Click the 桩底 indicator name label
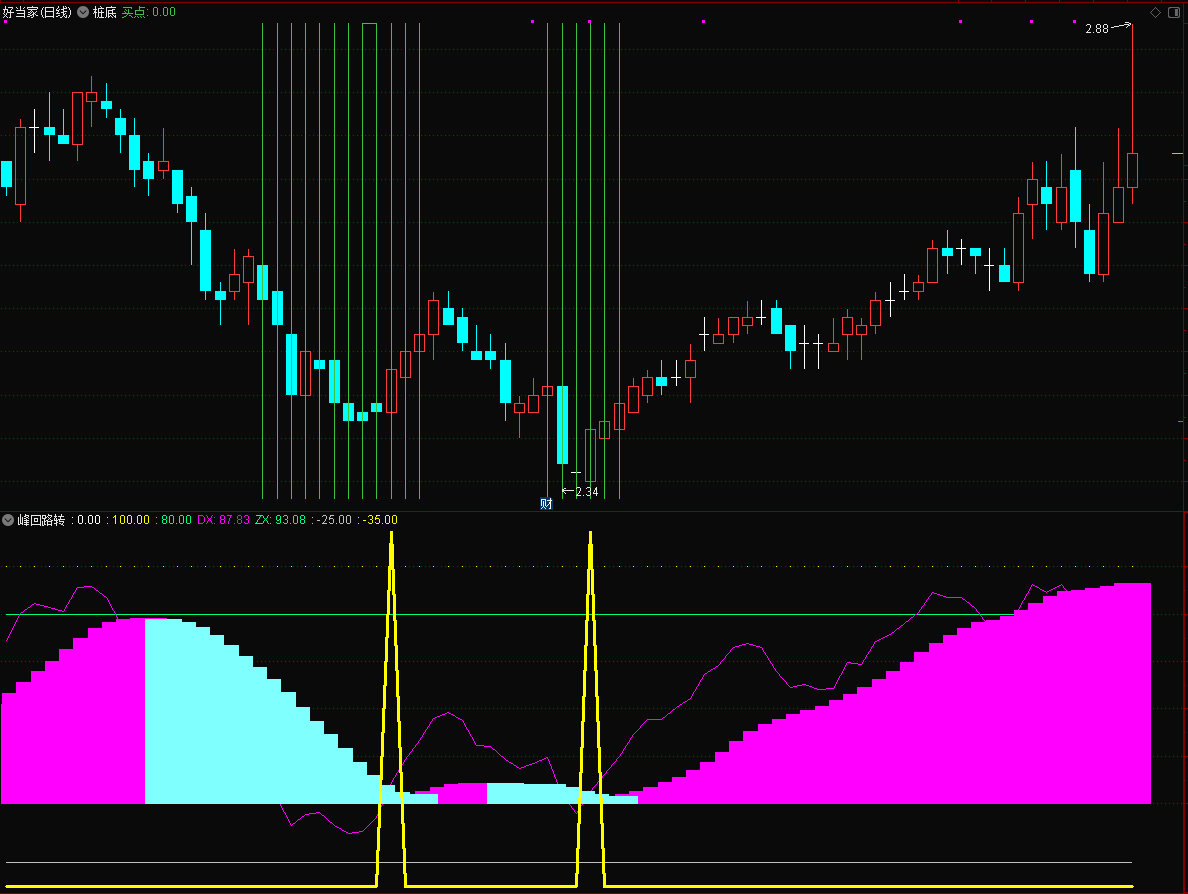 pyautogui.click(x=105, y=12)
